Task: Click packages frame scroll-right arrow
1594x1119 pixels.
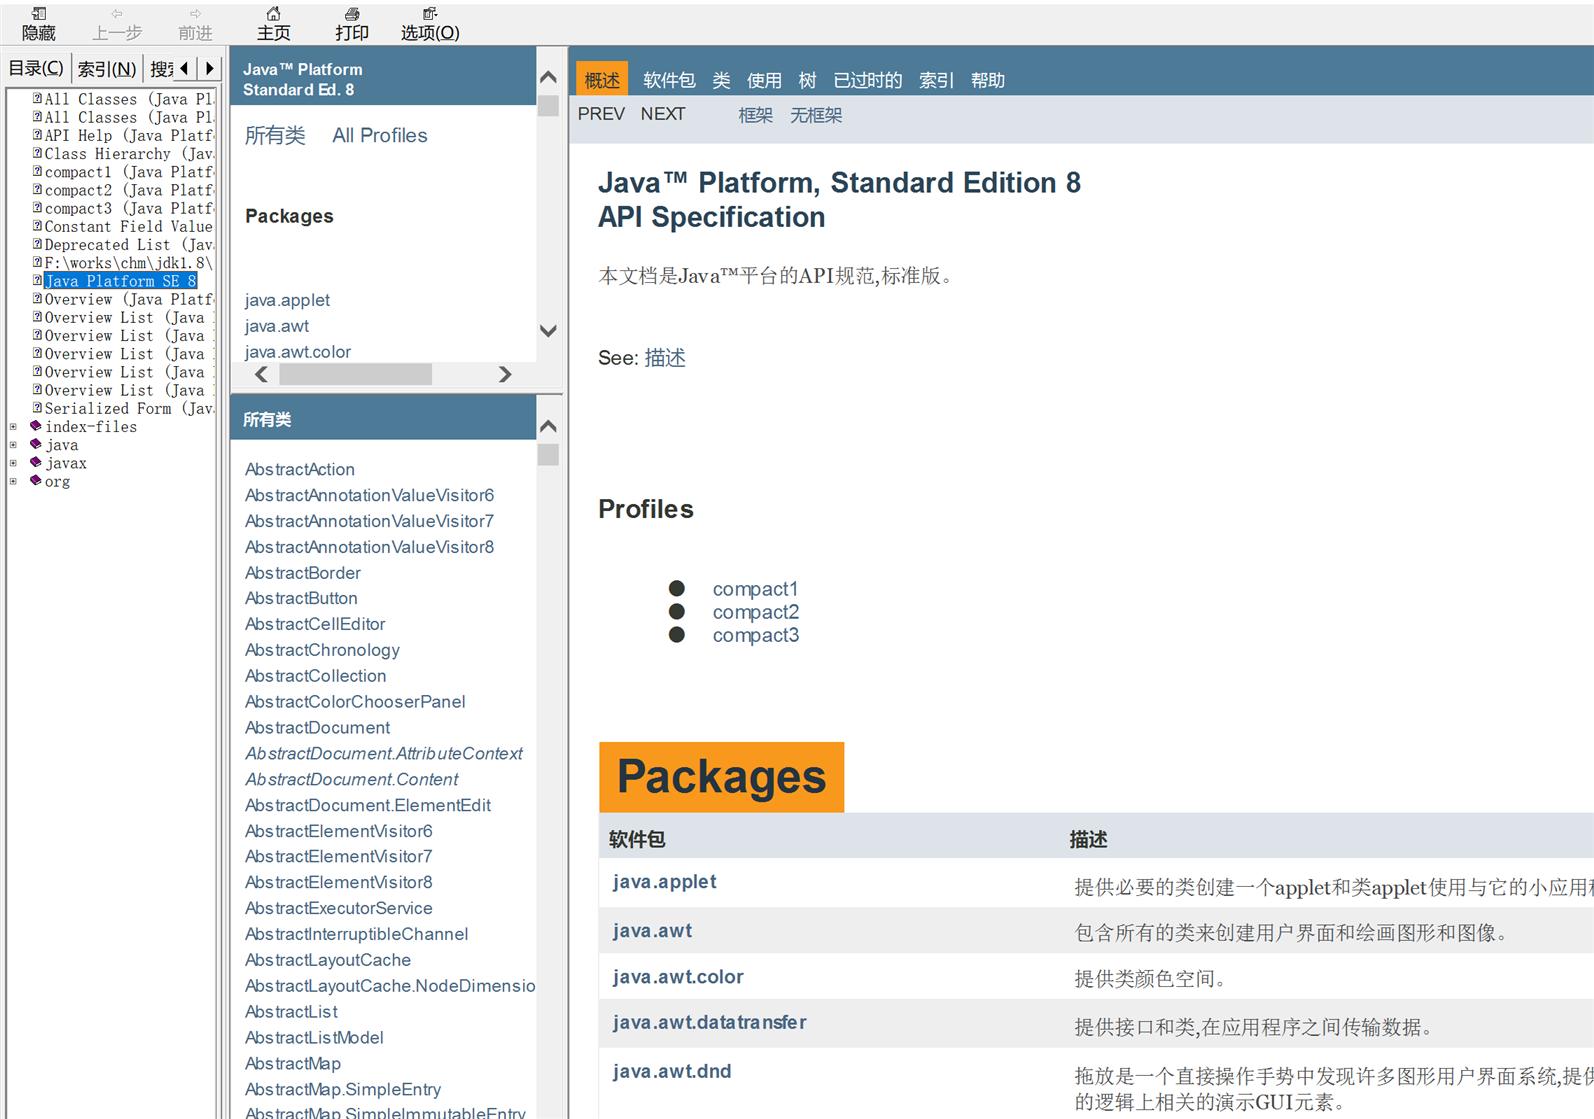Action: pyautogui.click(x=505, y=374)
